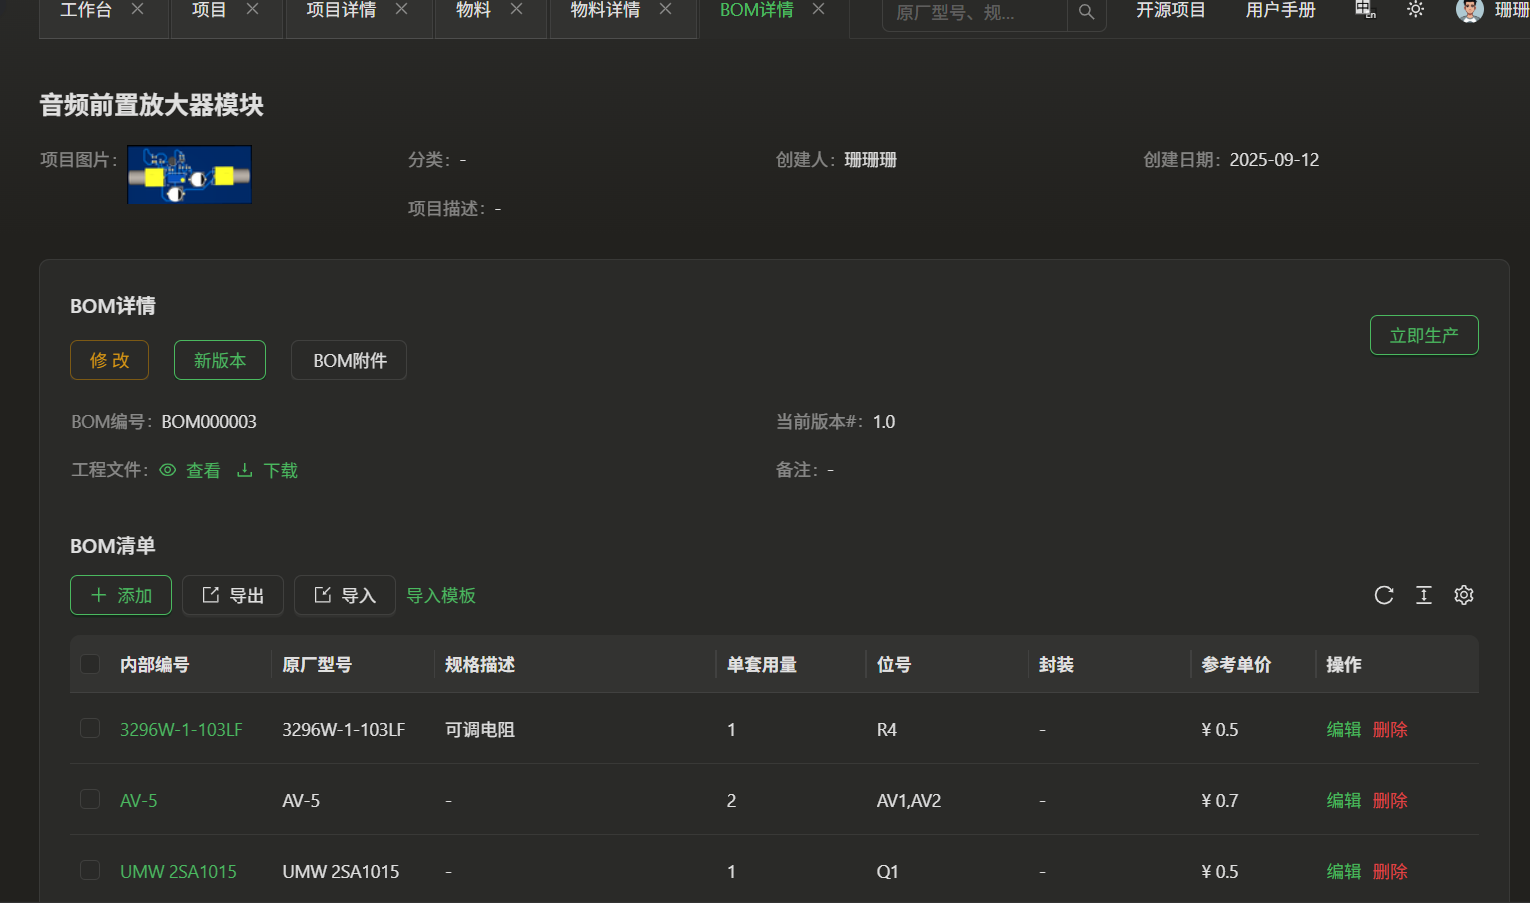The width and height of the screenshot is (1530, 903).
Task: Click the search magnifier icon
Action: tap(1087, 12)
